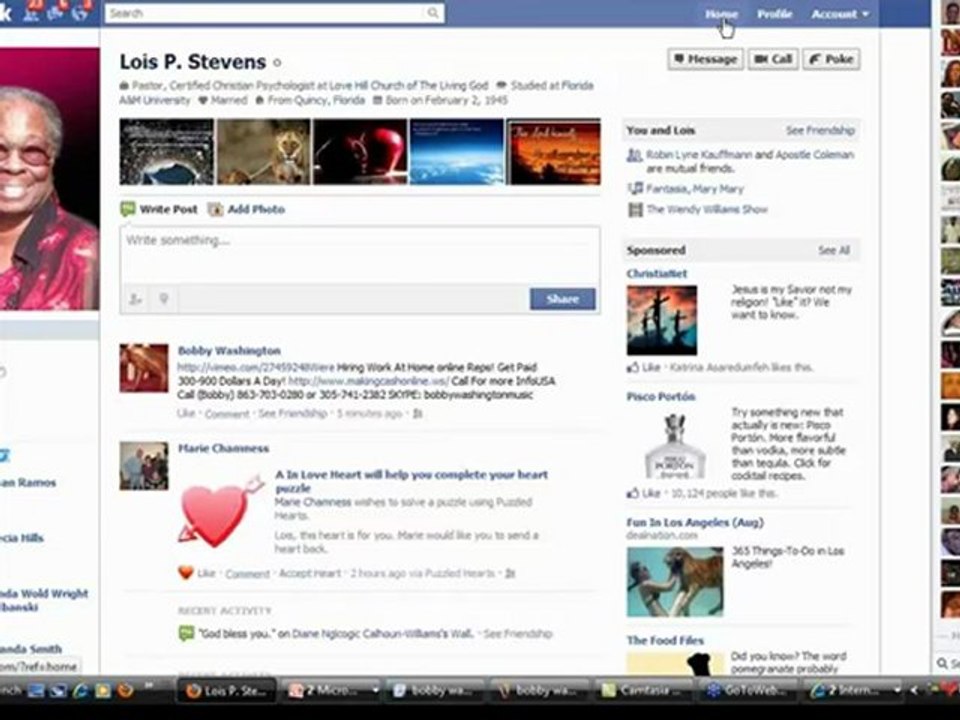Click the red heart with arrow image

pos(221,512)
